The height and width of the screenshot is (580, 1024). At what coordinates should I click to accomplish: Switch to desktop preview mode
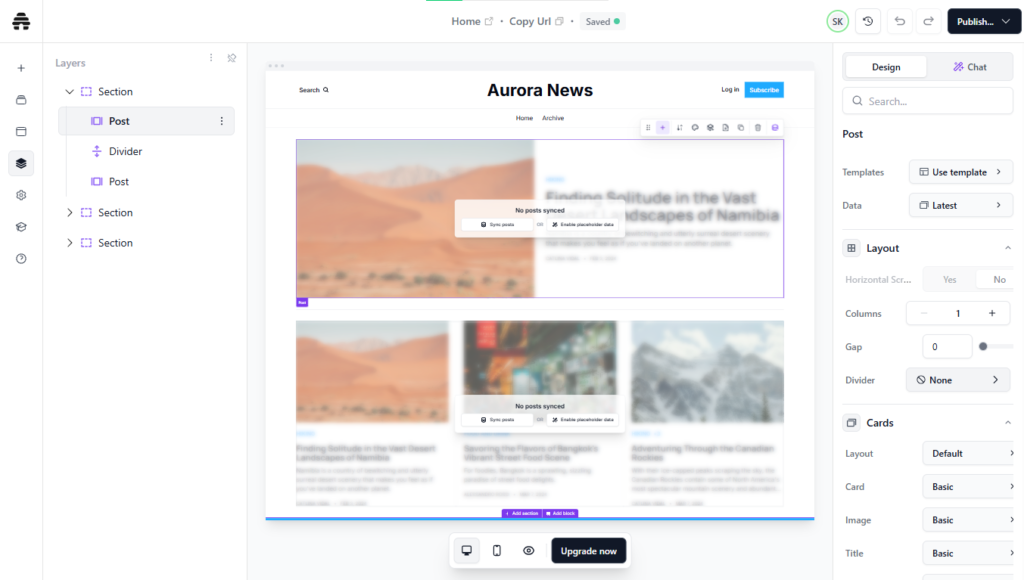(466, 551)
